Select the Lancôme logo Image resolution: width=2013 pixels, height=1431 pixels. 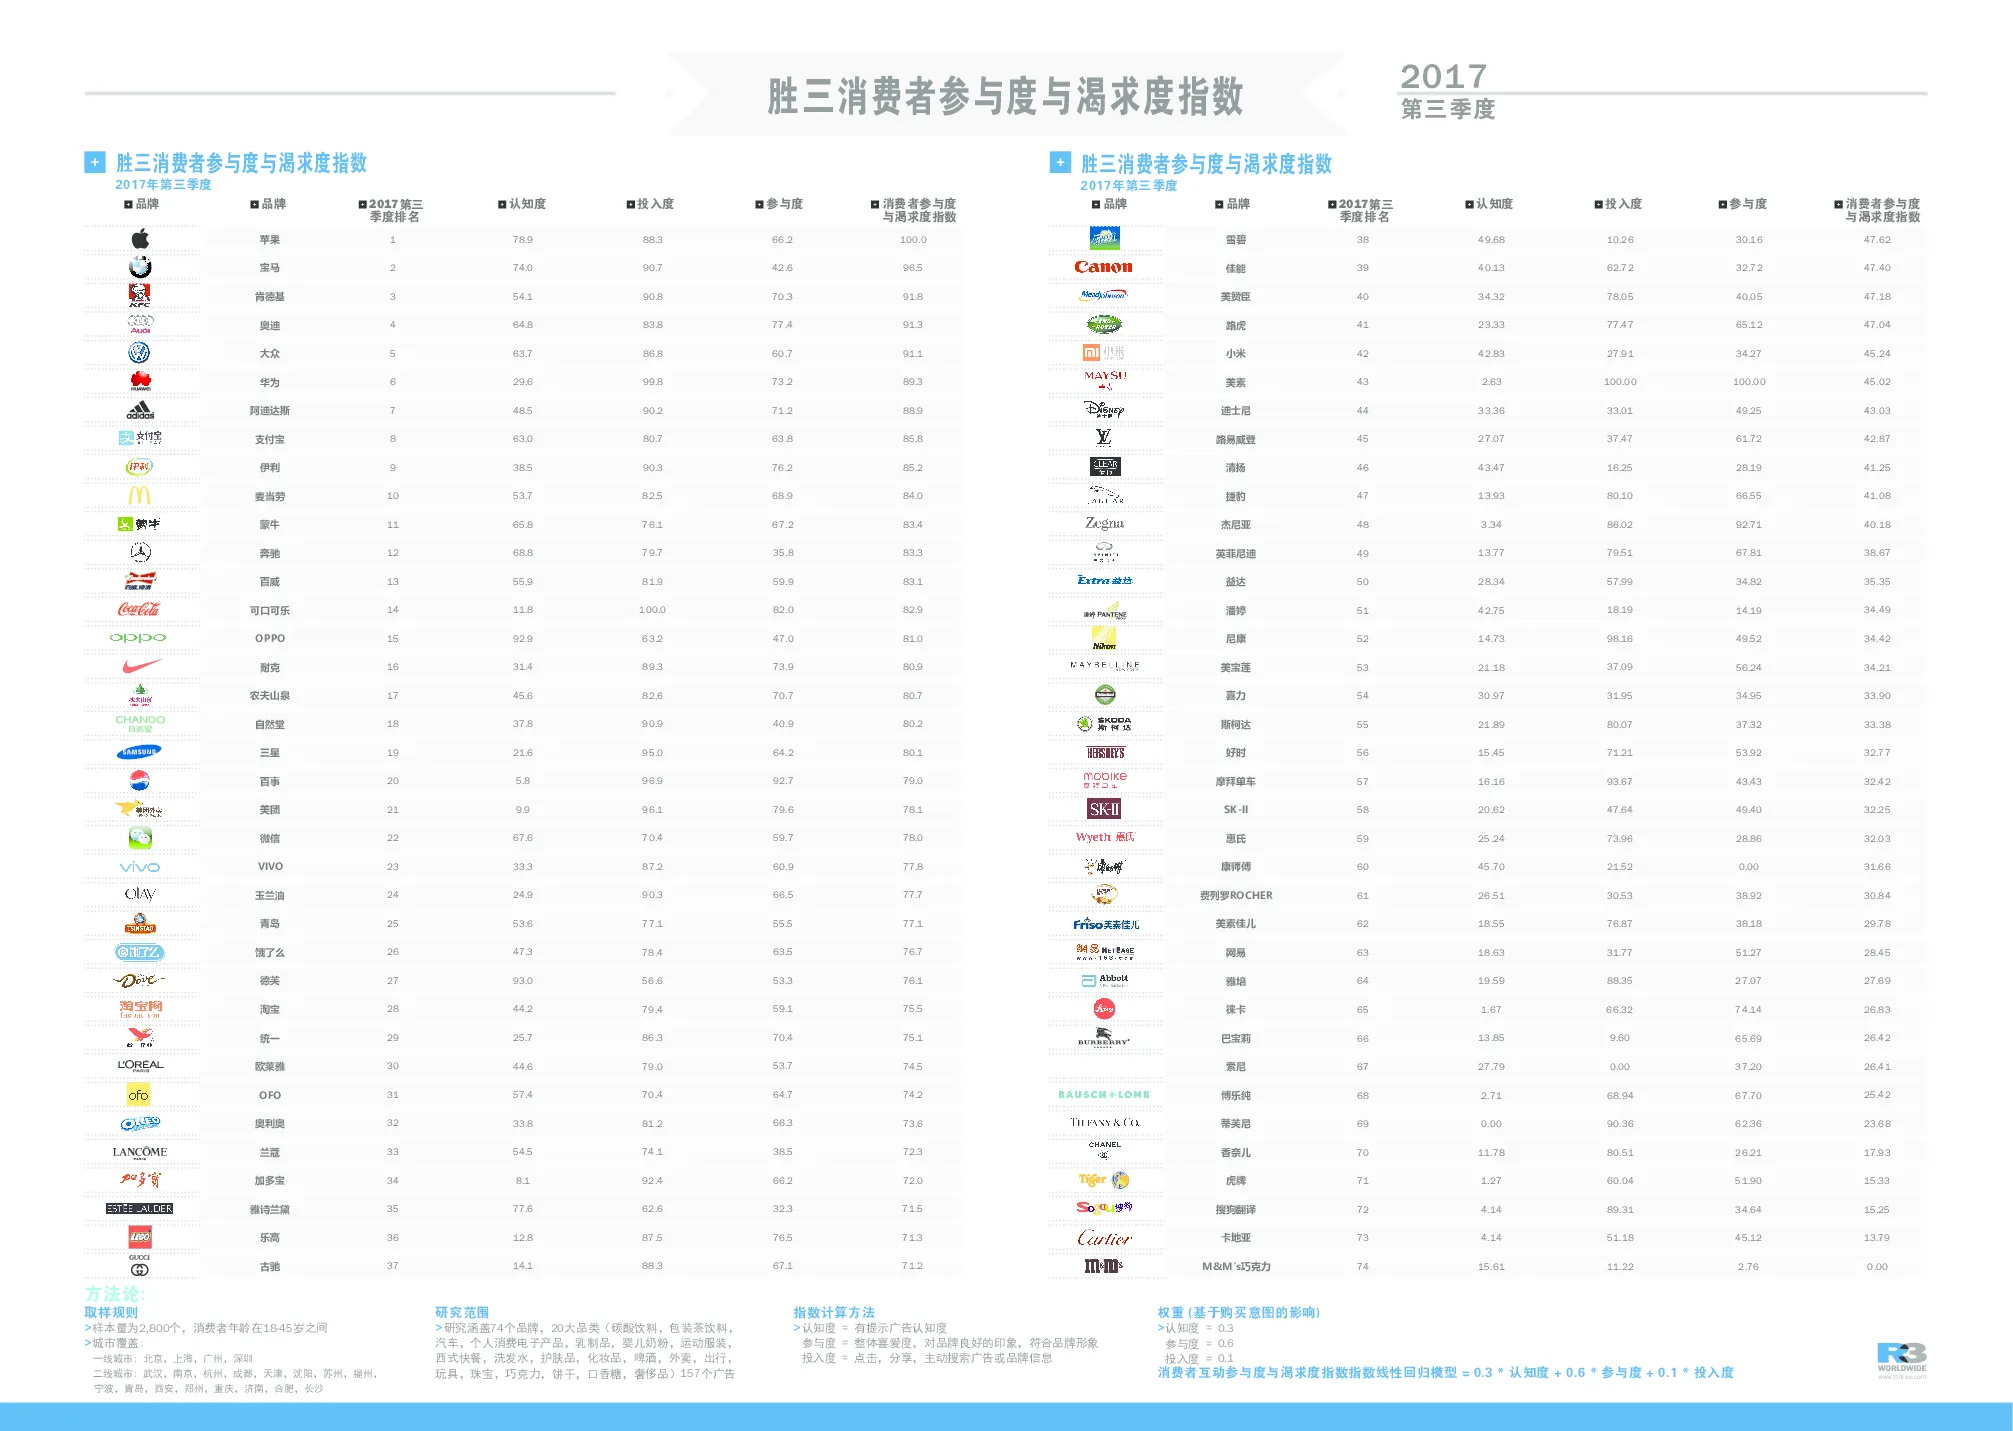[x=140, y=1152]
